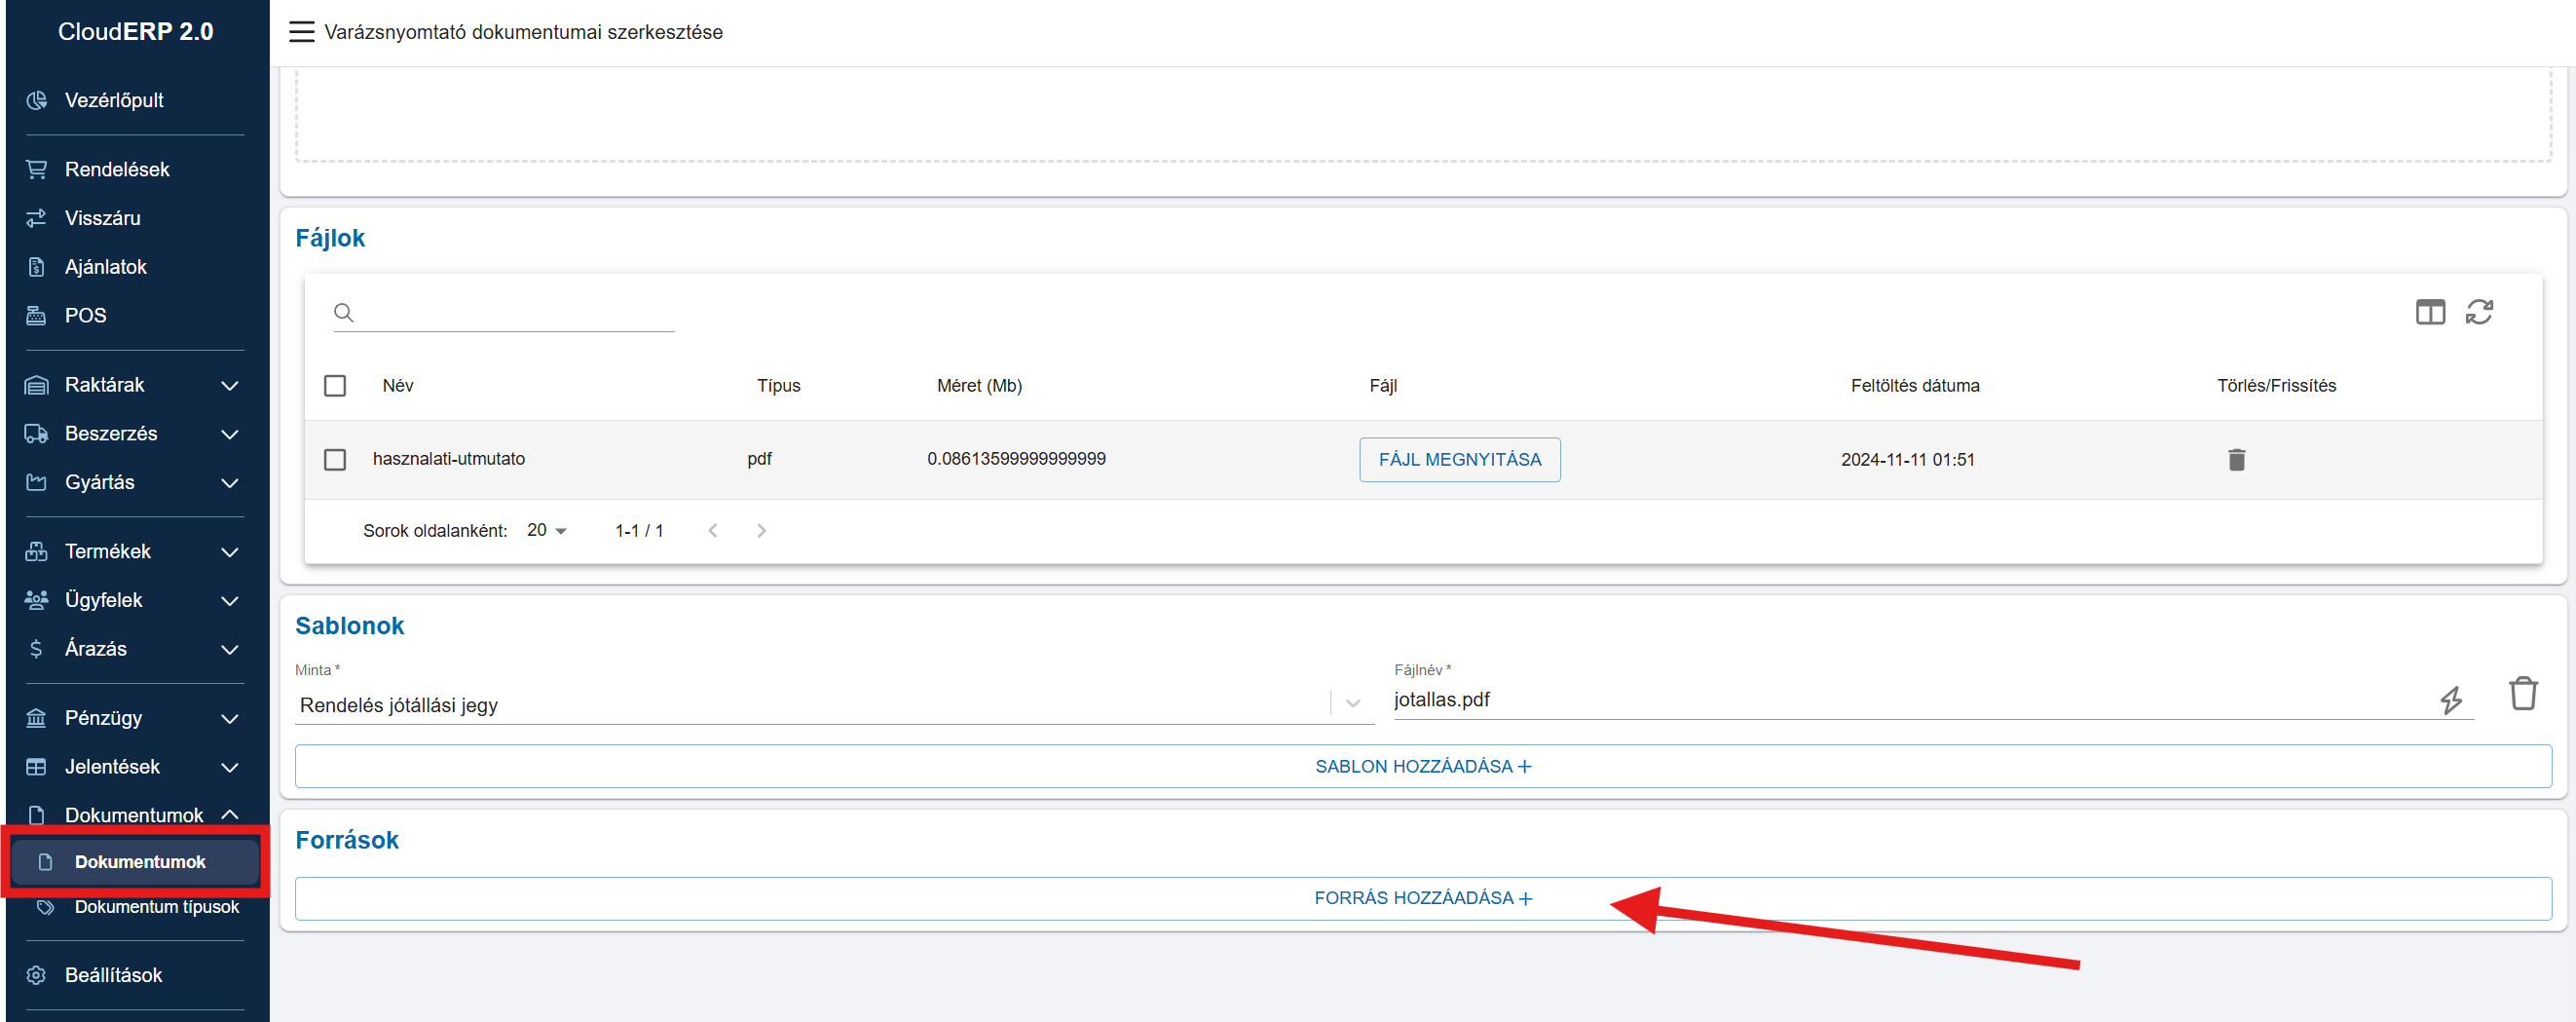Screen dimensions: 2576x1022
Task: Open the rows per page dropdown
Action: tap(547, 531)
